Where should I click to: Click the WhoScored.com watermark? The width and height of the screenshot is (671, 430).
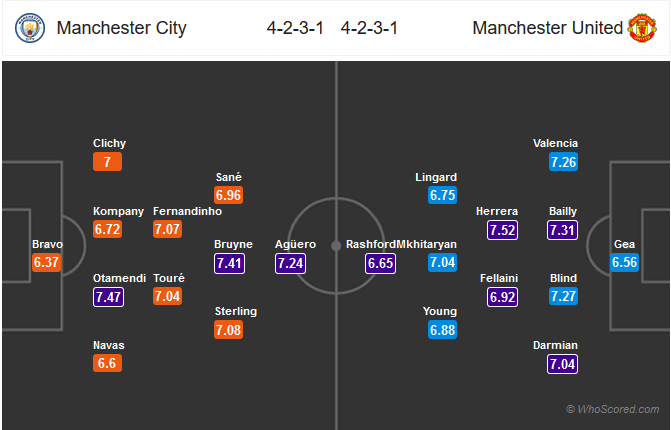[612, 409]
